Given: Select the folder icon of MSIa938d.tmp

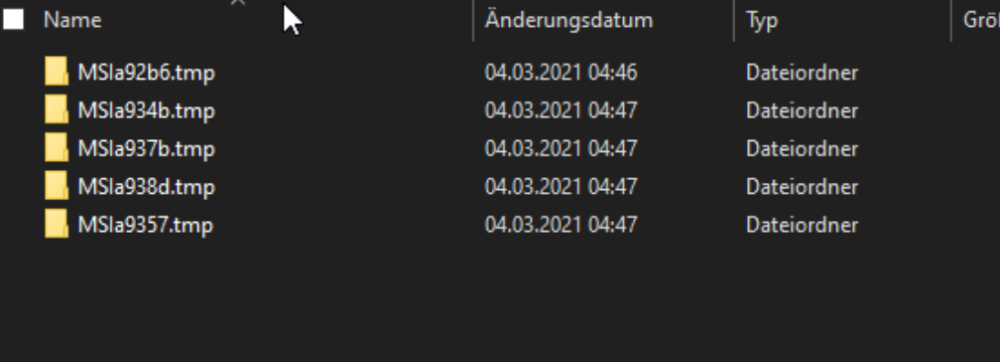Looking at the screenshot, I should [x=56, y=186].
